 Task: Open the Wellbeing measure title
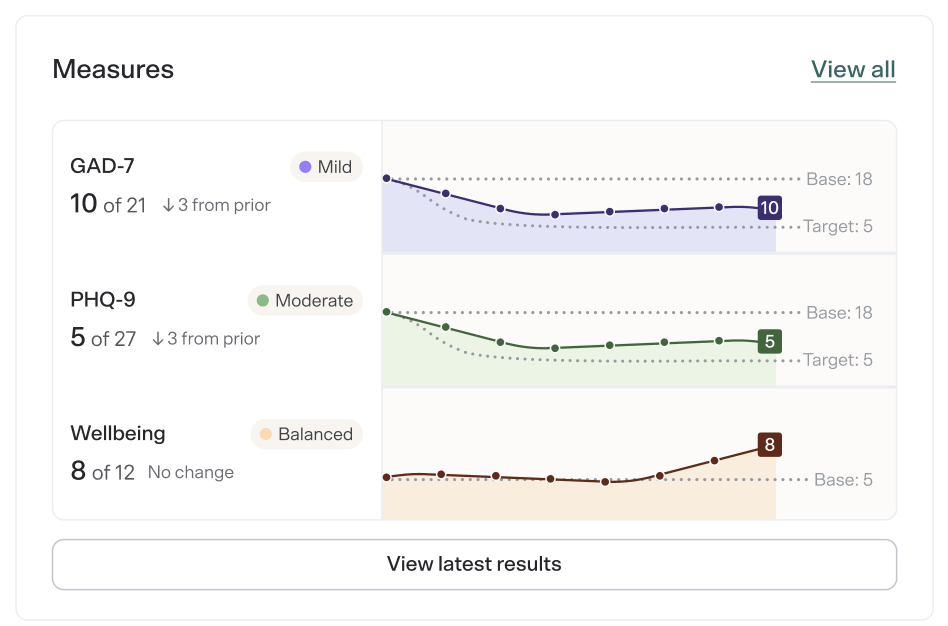[x=118, y=433]
